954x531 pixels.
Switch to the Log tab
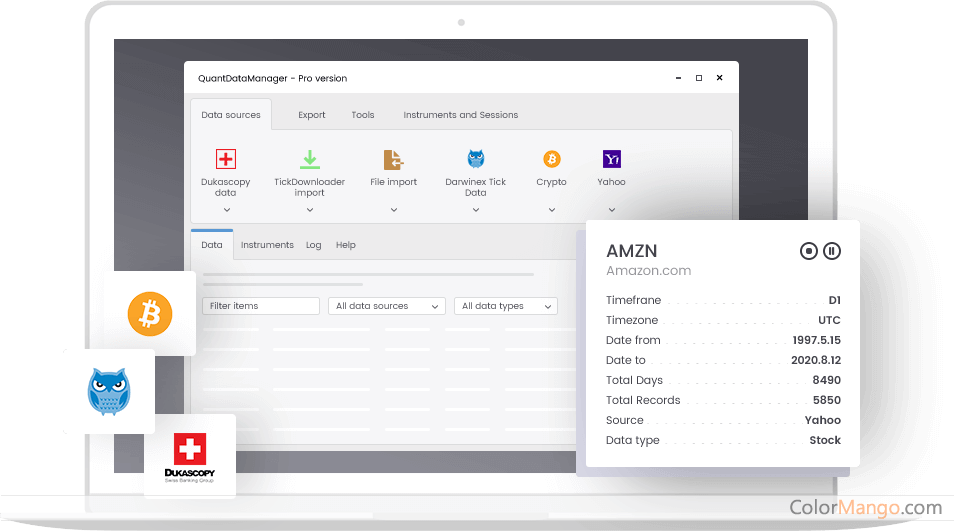[313, 245]
